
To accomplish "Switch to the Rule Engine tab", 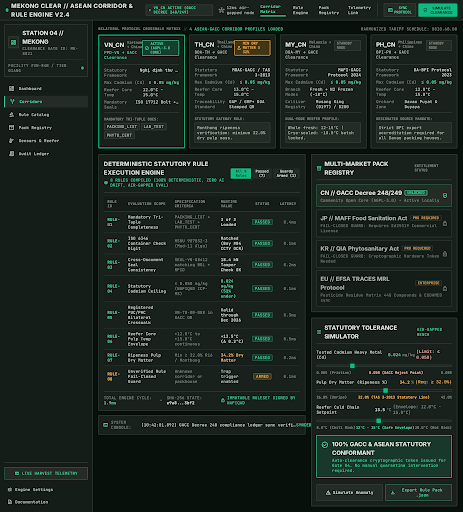I will 301,10.
